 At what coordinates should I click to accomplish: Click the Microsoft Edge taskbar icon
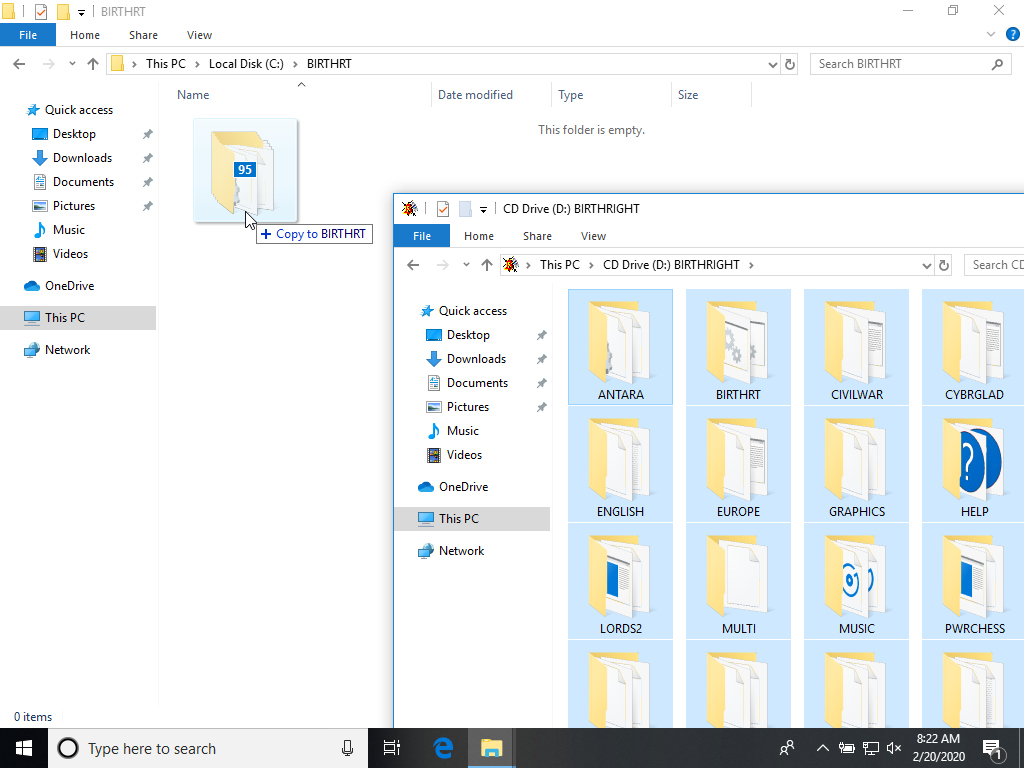(x=443, y=748)
